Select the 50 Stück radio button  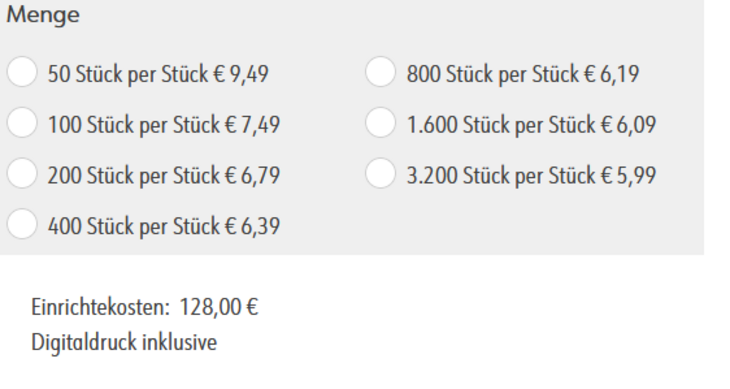click(22, 72)
